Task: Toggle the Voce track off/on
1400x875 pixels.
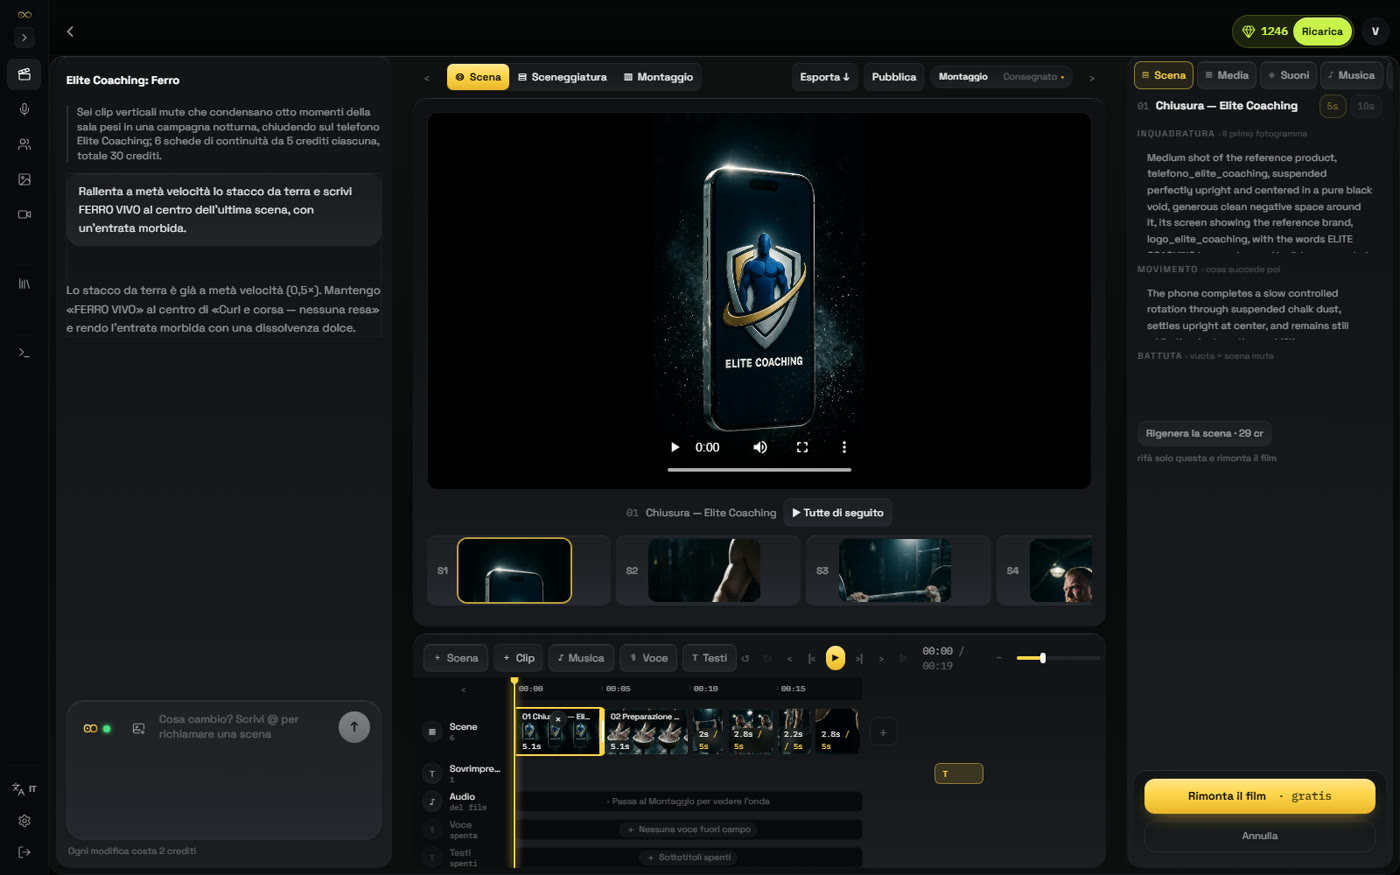Action: [x=432, y=830]
